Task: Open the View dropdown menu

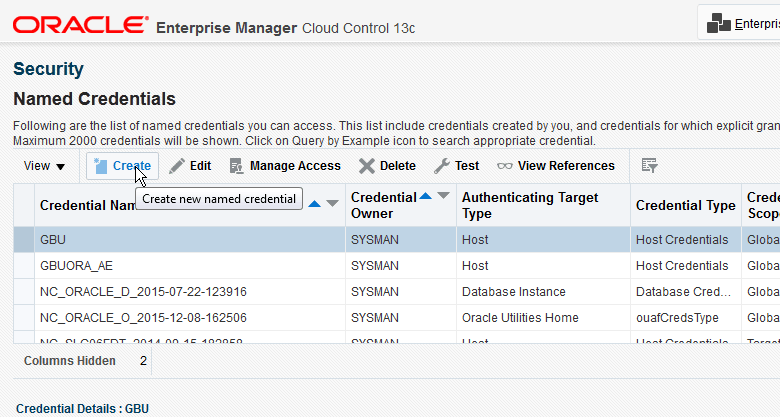Action: pos(44,166)
